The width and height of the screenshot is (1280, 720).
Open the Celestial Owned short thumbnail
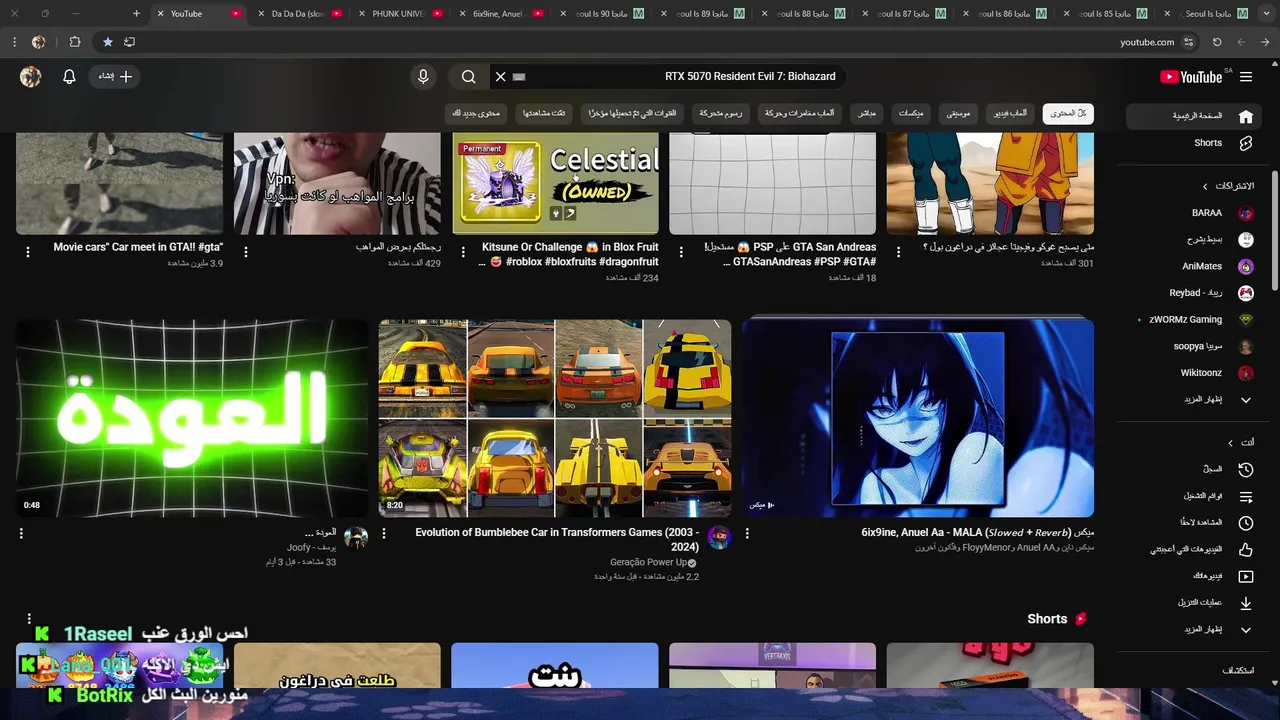point(555,184)
